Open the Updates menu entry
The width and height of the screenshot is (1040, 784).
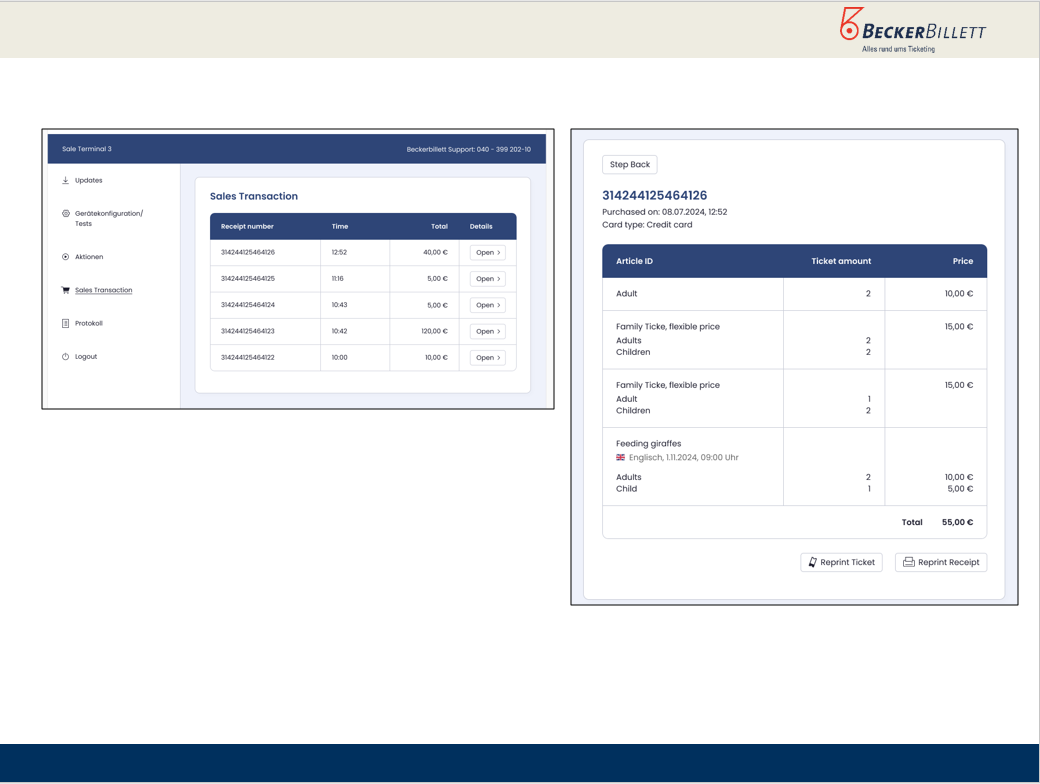pyautogui.click(x=88, y=181)
